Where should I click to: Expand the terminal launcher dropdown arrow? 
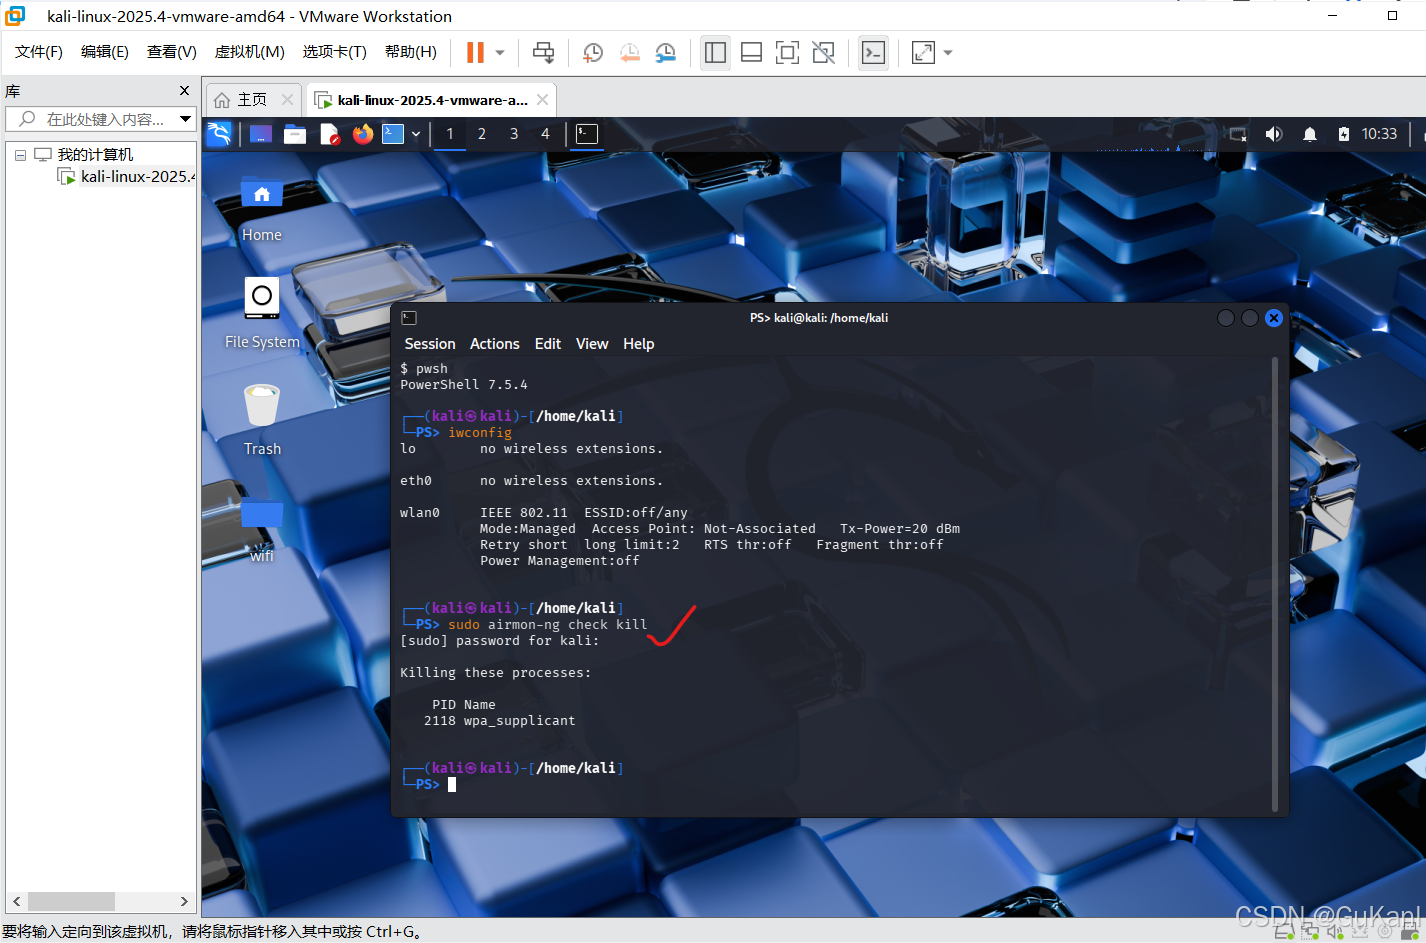pos(416,134)
